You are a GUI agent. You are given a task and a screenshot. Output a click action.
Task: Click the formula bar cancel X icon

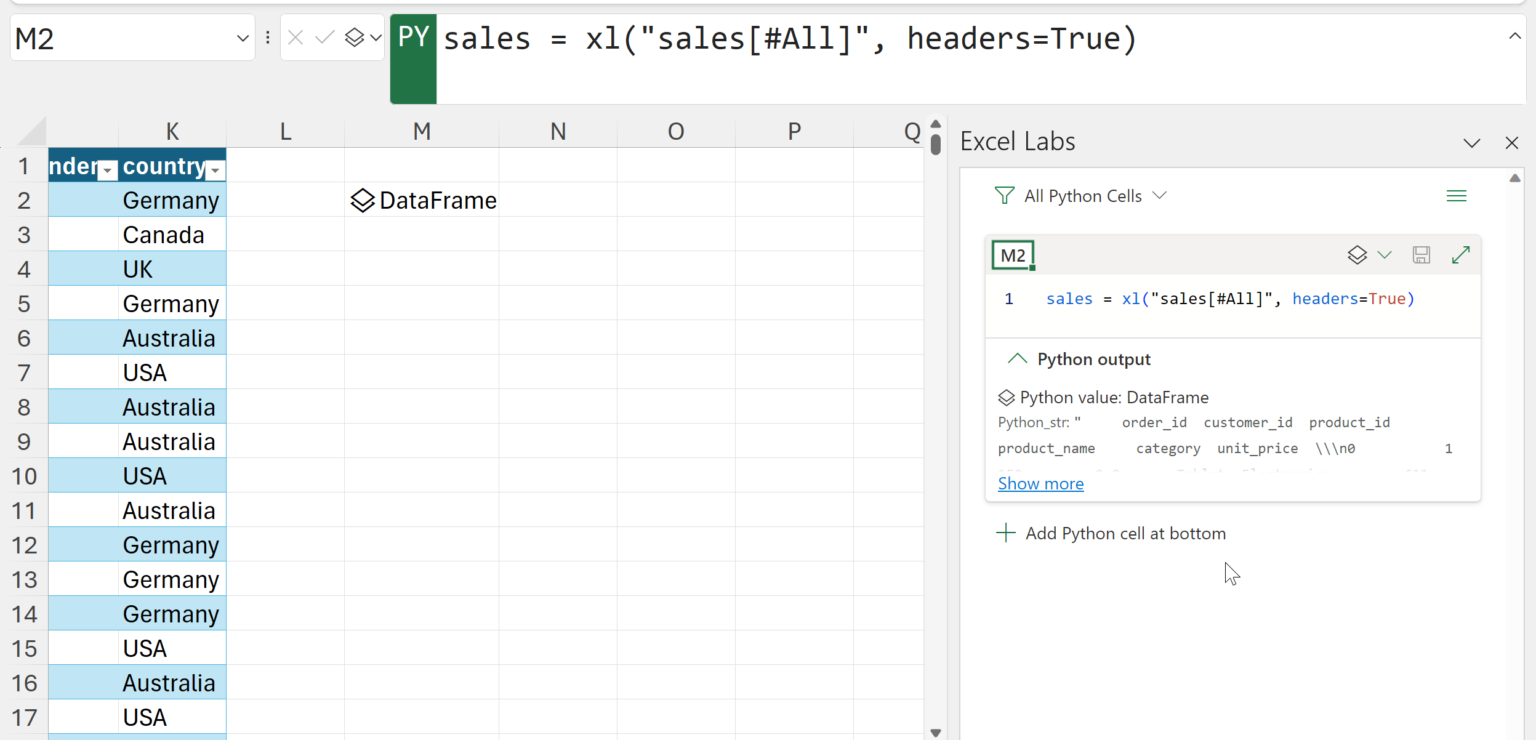(295, 38)
